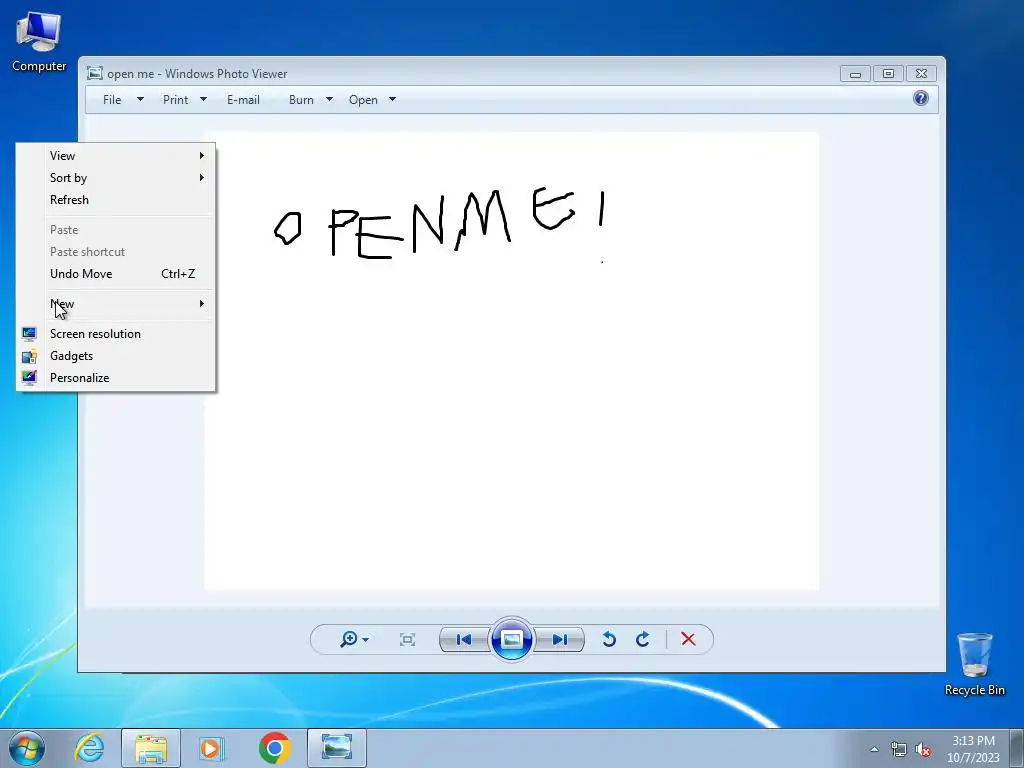
Task: Choose Undo Move from context menu
Action: (116, 274)
